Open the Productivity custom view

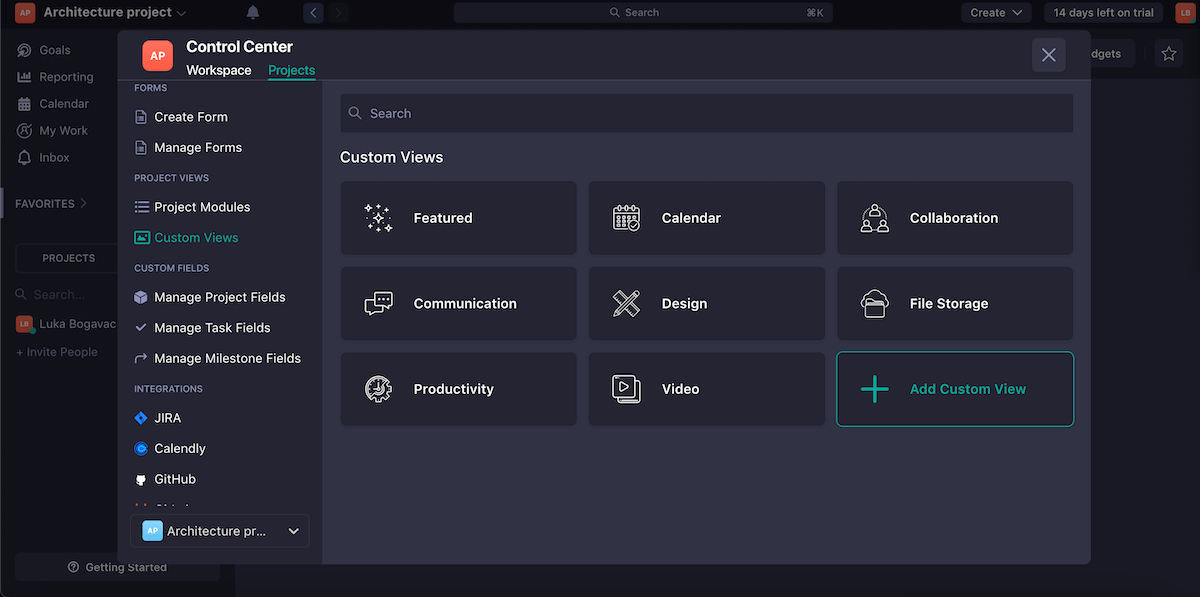click(458, 389)
